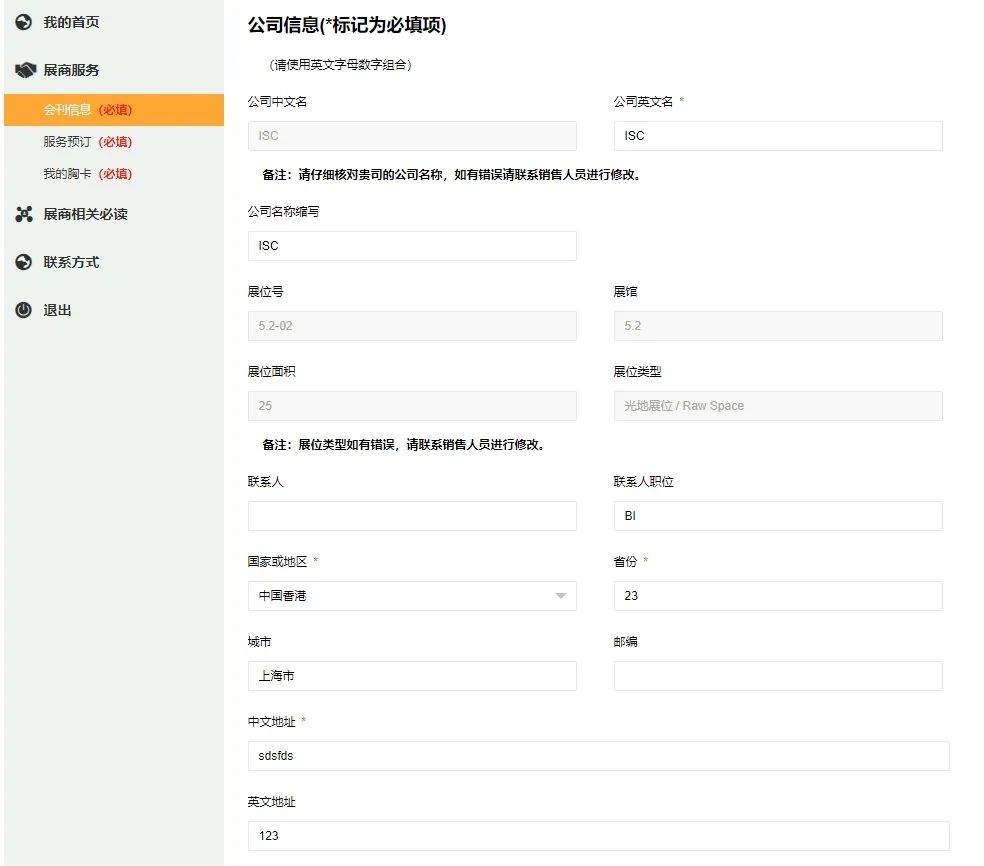Click the 国家或地区 label
Screen dimensions: 984x866
[277, 562]
